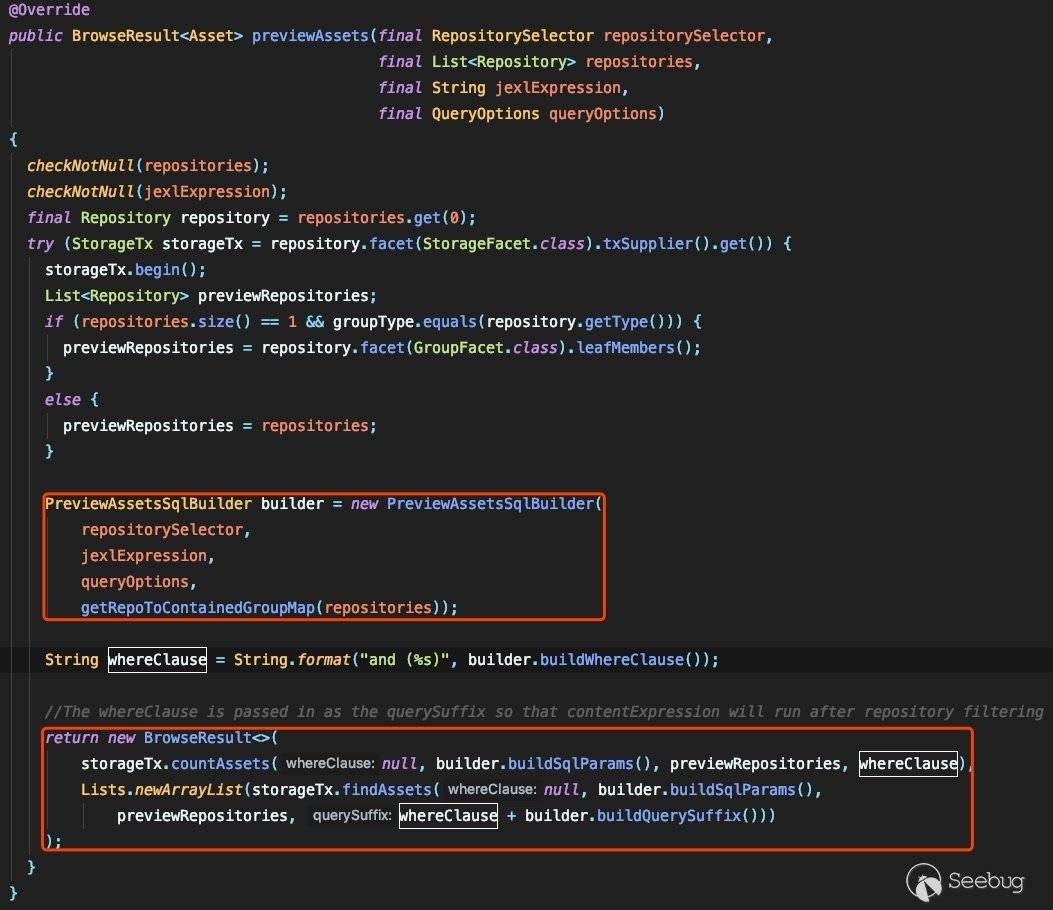Image resolution: width=1053 pixels, height=910 pixels.
Task: Click the Lists.newArrayList call
Action: [161, 790]
